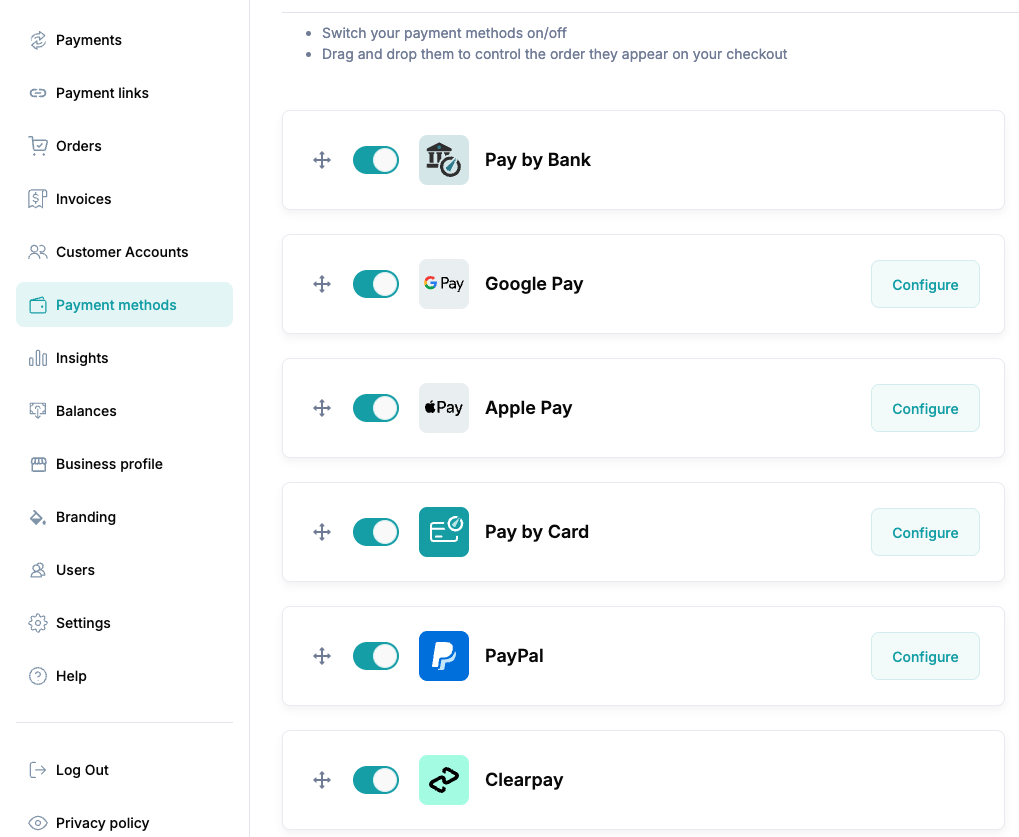1019x837 pixels.
Task: Log Out from the sidebar
Action: (82, 770)
